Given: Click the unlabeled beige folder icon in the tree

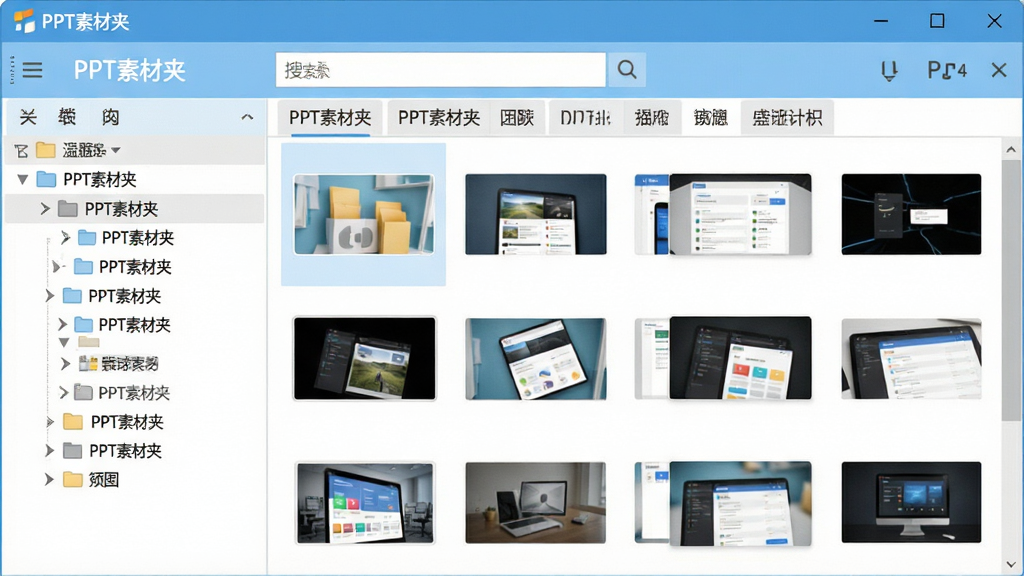Looking at the screenshot, I should (x=89, y=342).
